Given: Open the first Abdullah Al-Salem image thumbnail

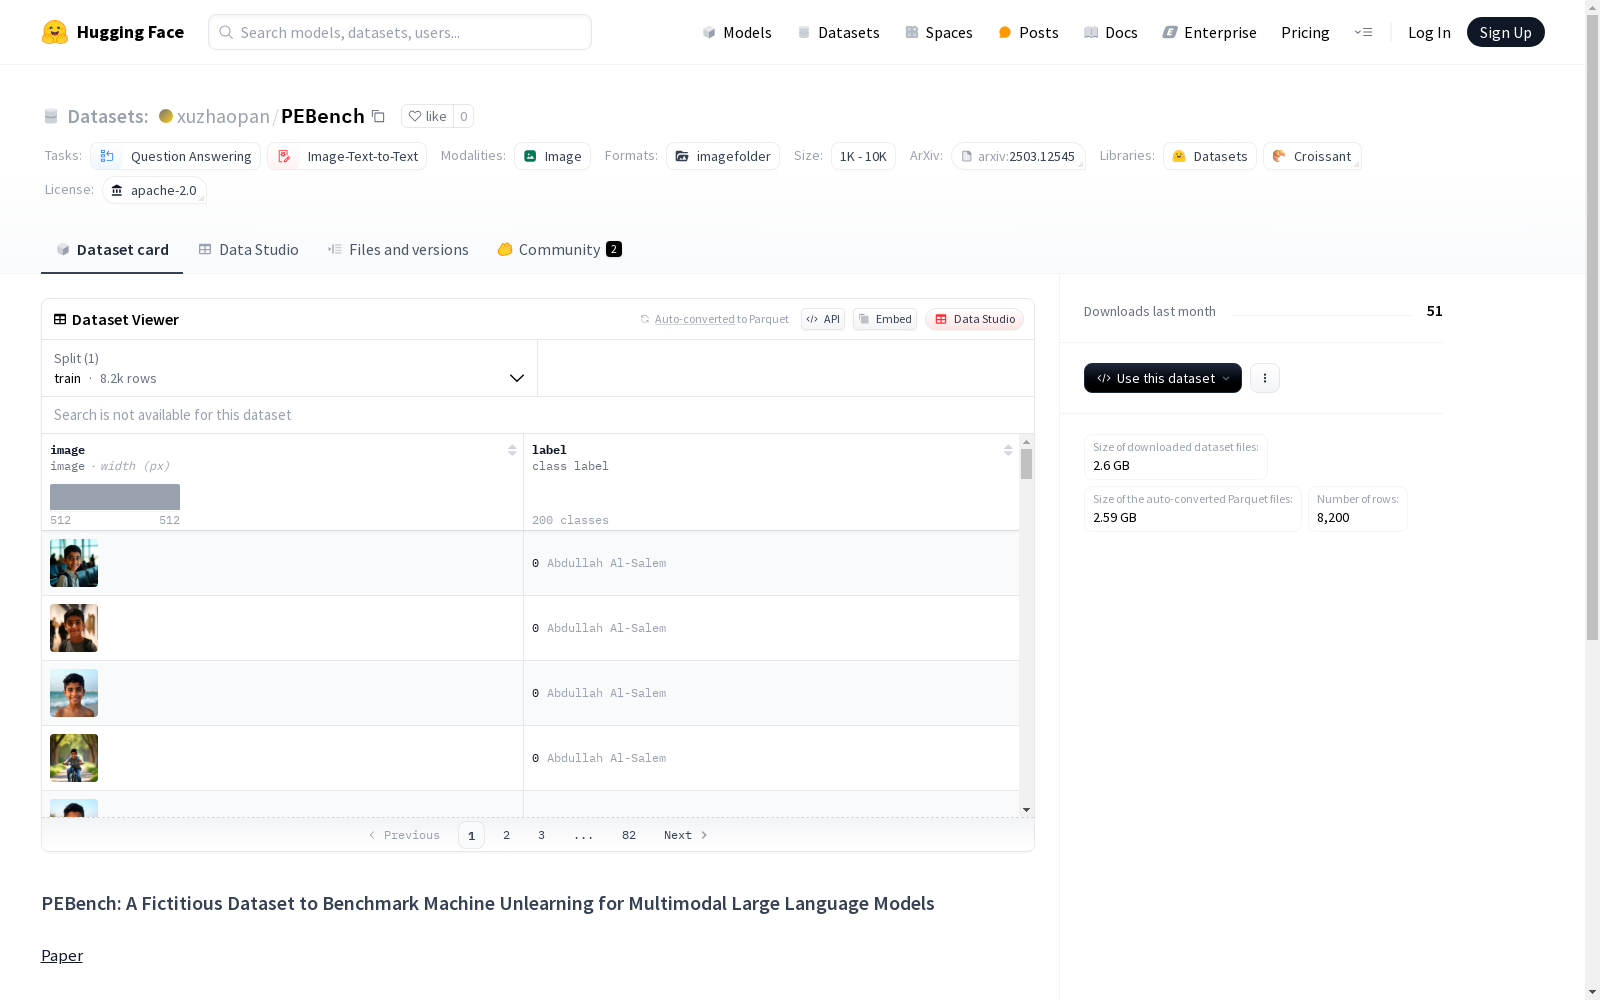Looking at the screenshot, I should (x=74, y=563).
